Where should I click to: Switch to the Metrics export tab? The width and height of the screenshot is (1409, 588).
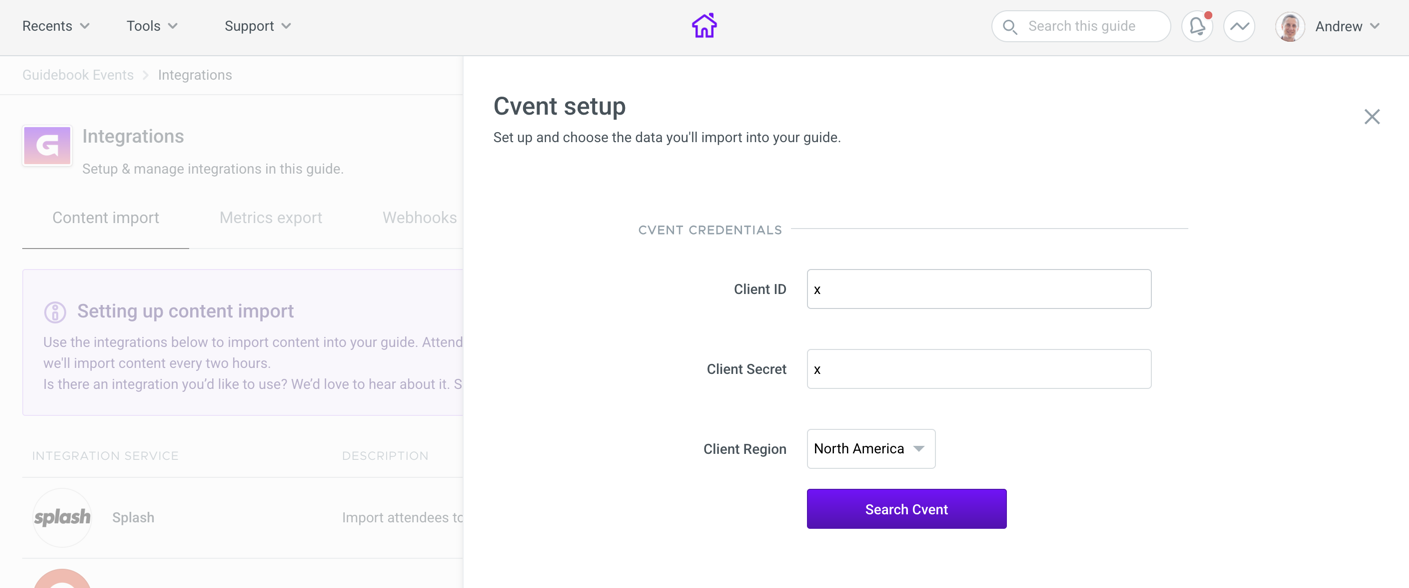click(271, 218)
